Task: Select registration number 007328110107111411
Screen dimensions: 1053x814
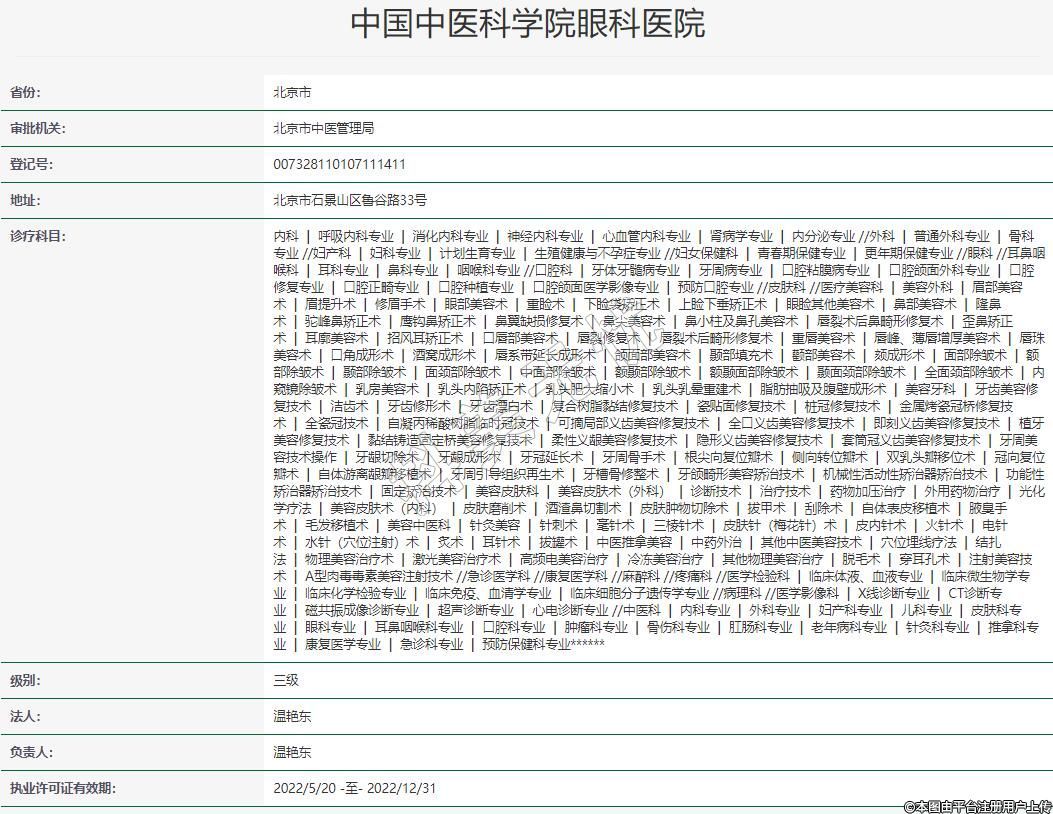Action: (x=339, y=164)
